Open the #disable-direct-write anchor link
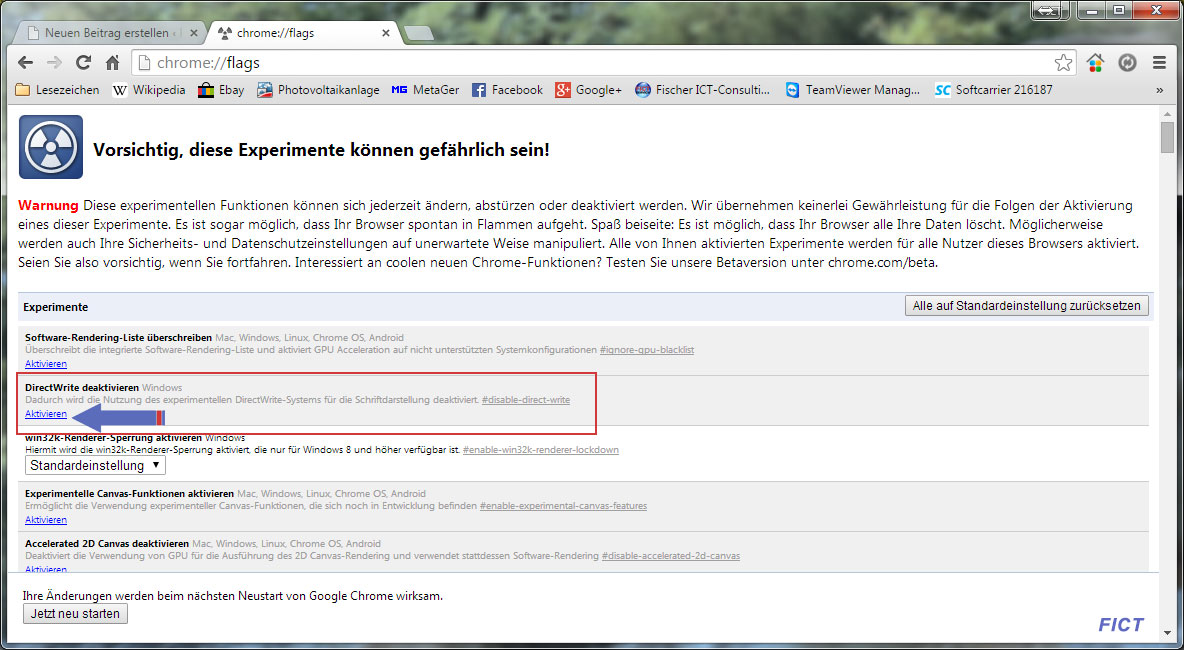Viewport: 1184px width, 650px height. pos(526,400)
